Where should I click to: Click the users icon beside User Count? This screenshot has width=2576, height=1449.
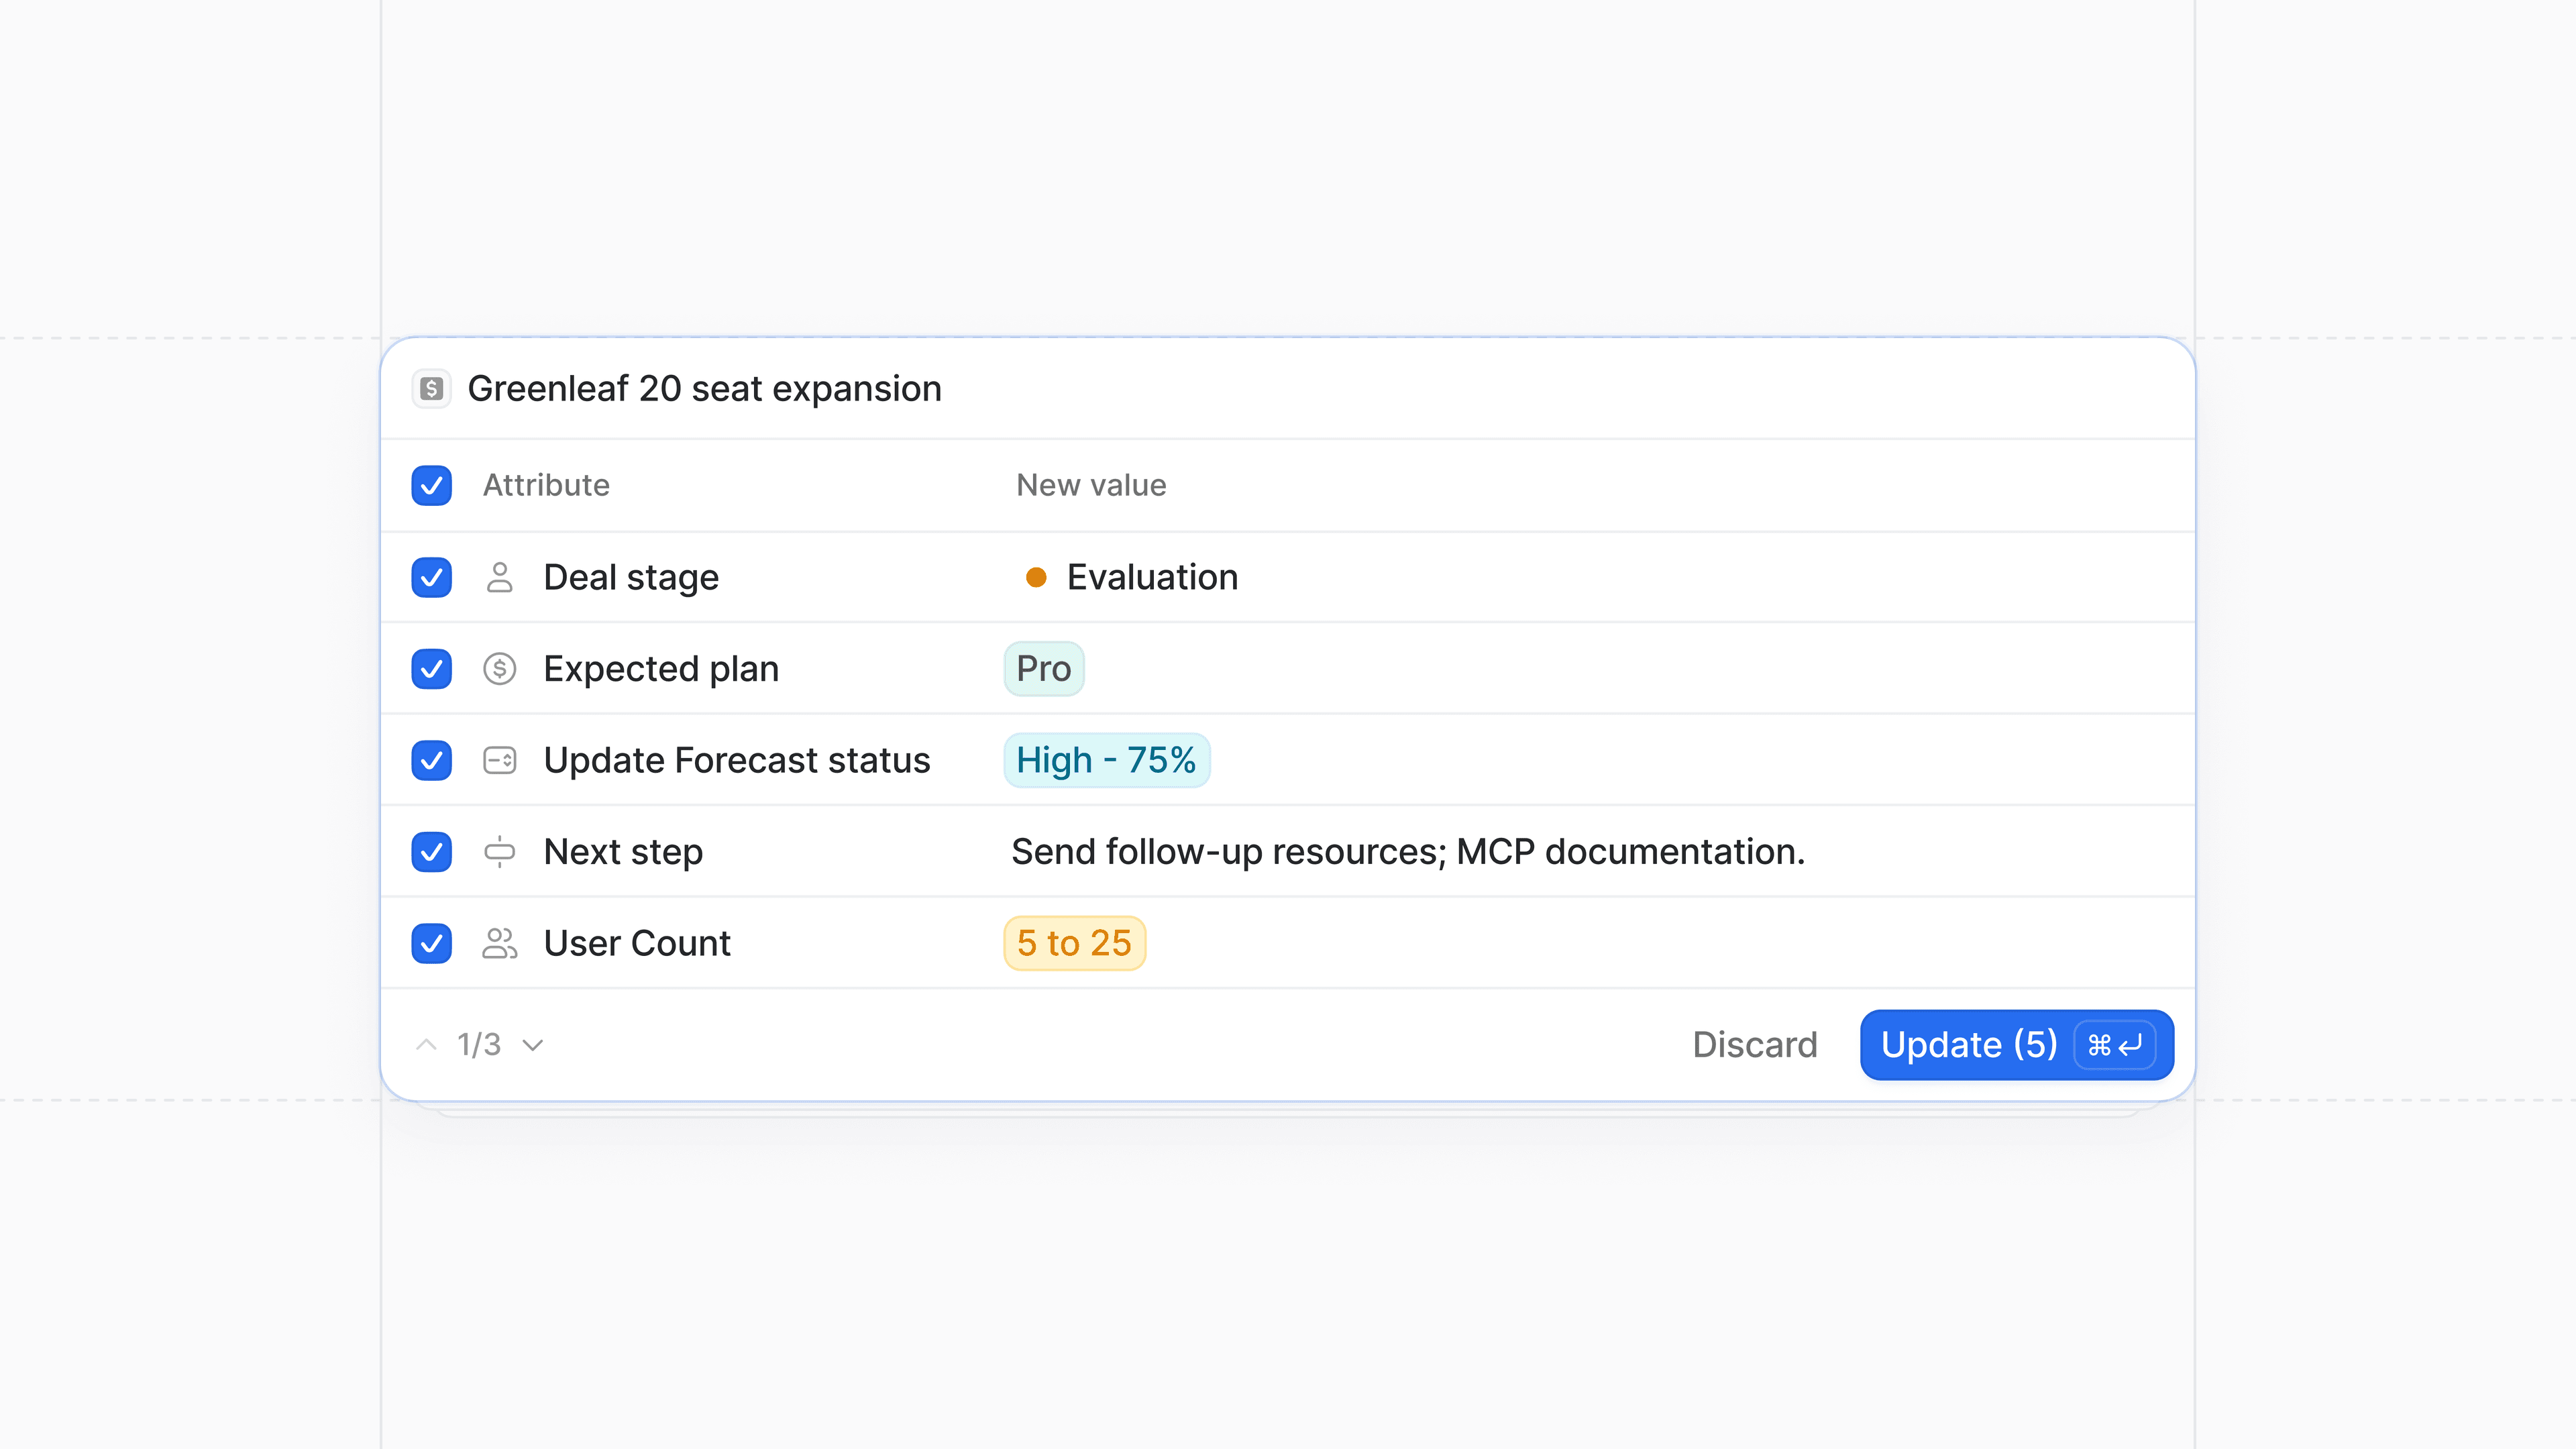pos(499,943)
